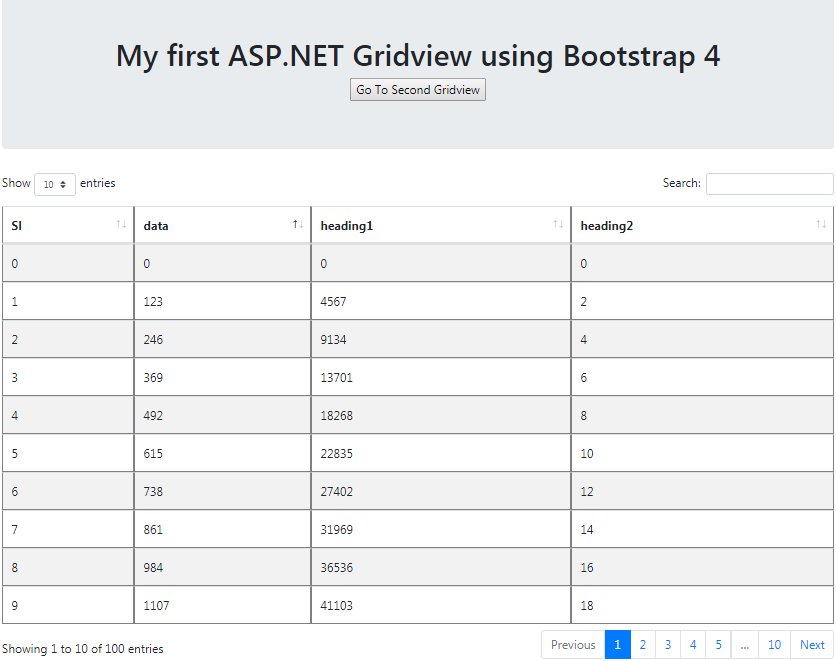Click the 1107 cell
836x661 pixels.
click(x=222, y=605)
